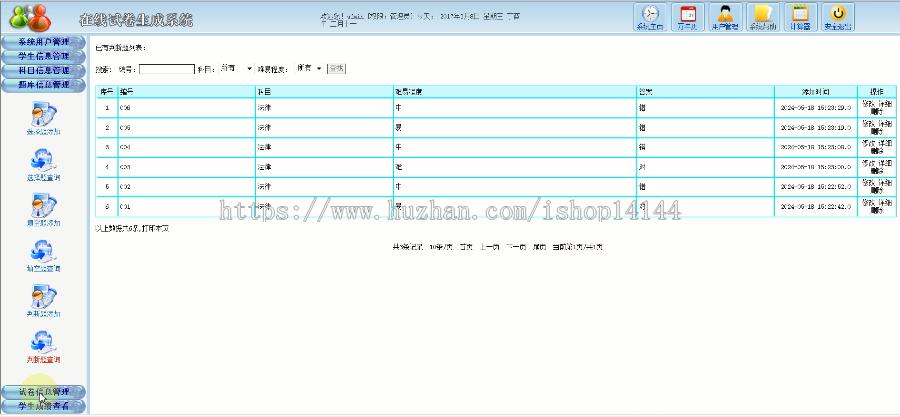The image size is (900, 417).
Task: Click 详细 for question 003
Action: [x=885, y=163]
